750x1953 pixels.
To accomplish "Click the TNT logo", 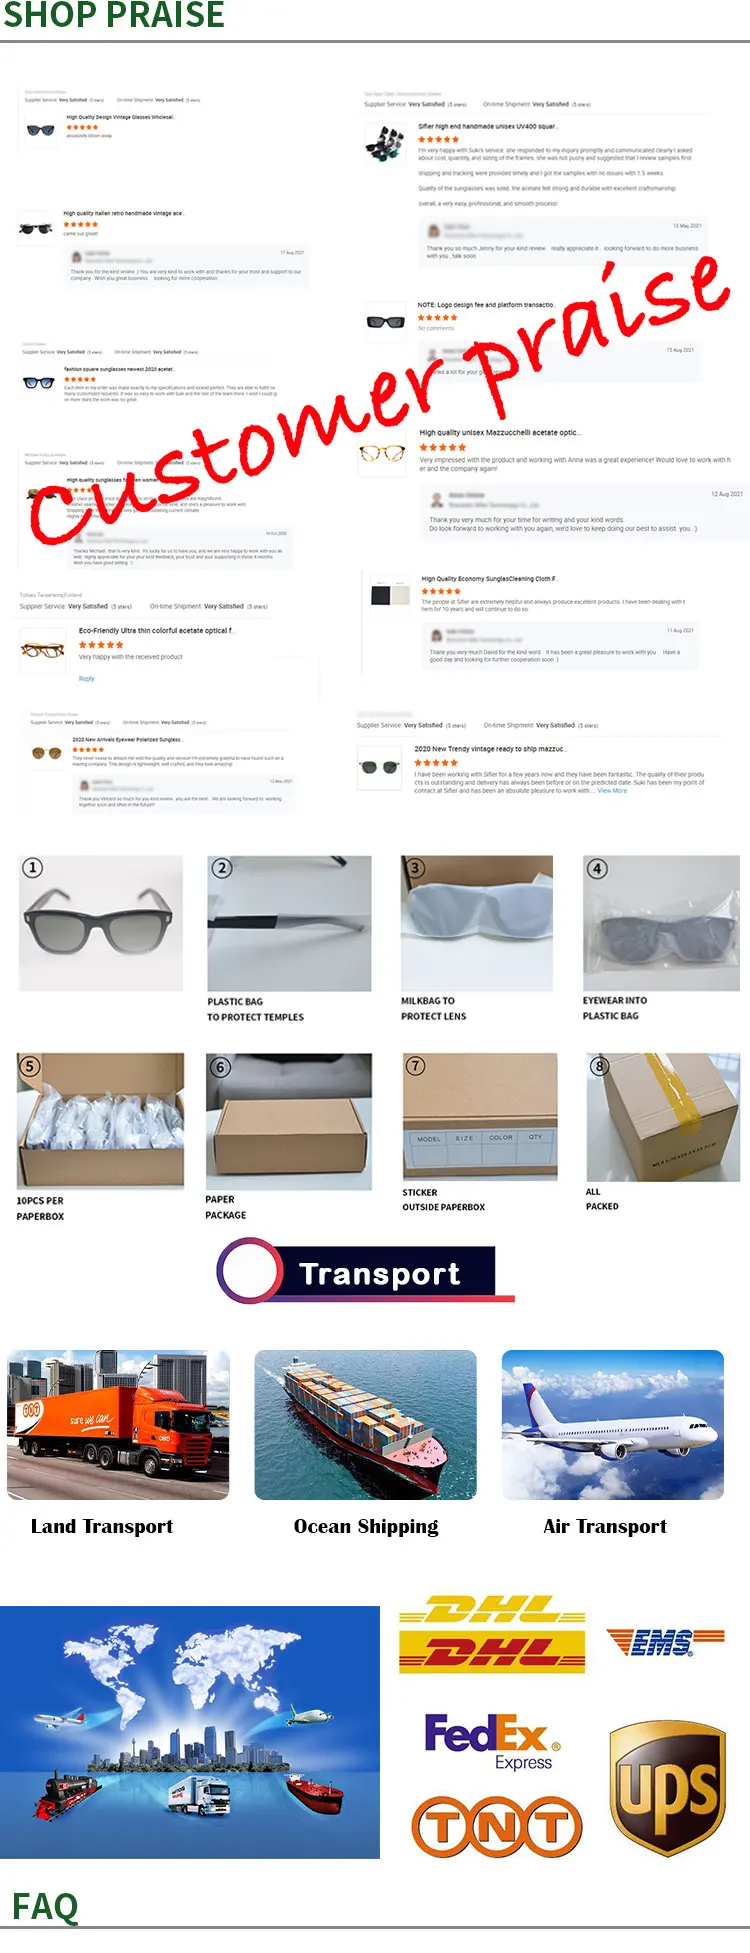I will click(497, 1826).
